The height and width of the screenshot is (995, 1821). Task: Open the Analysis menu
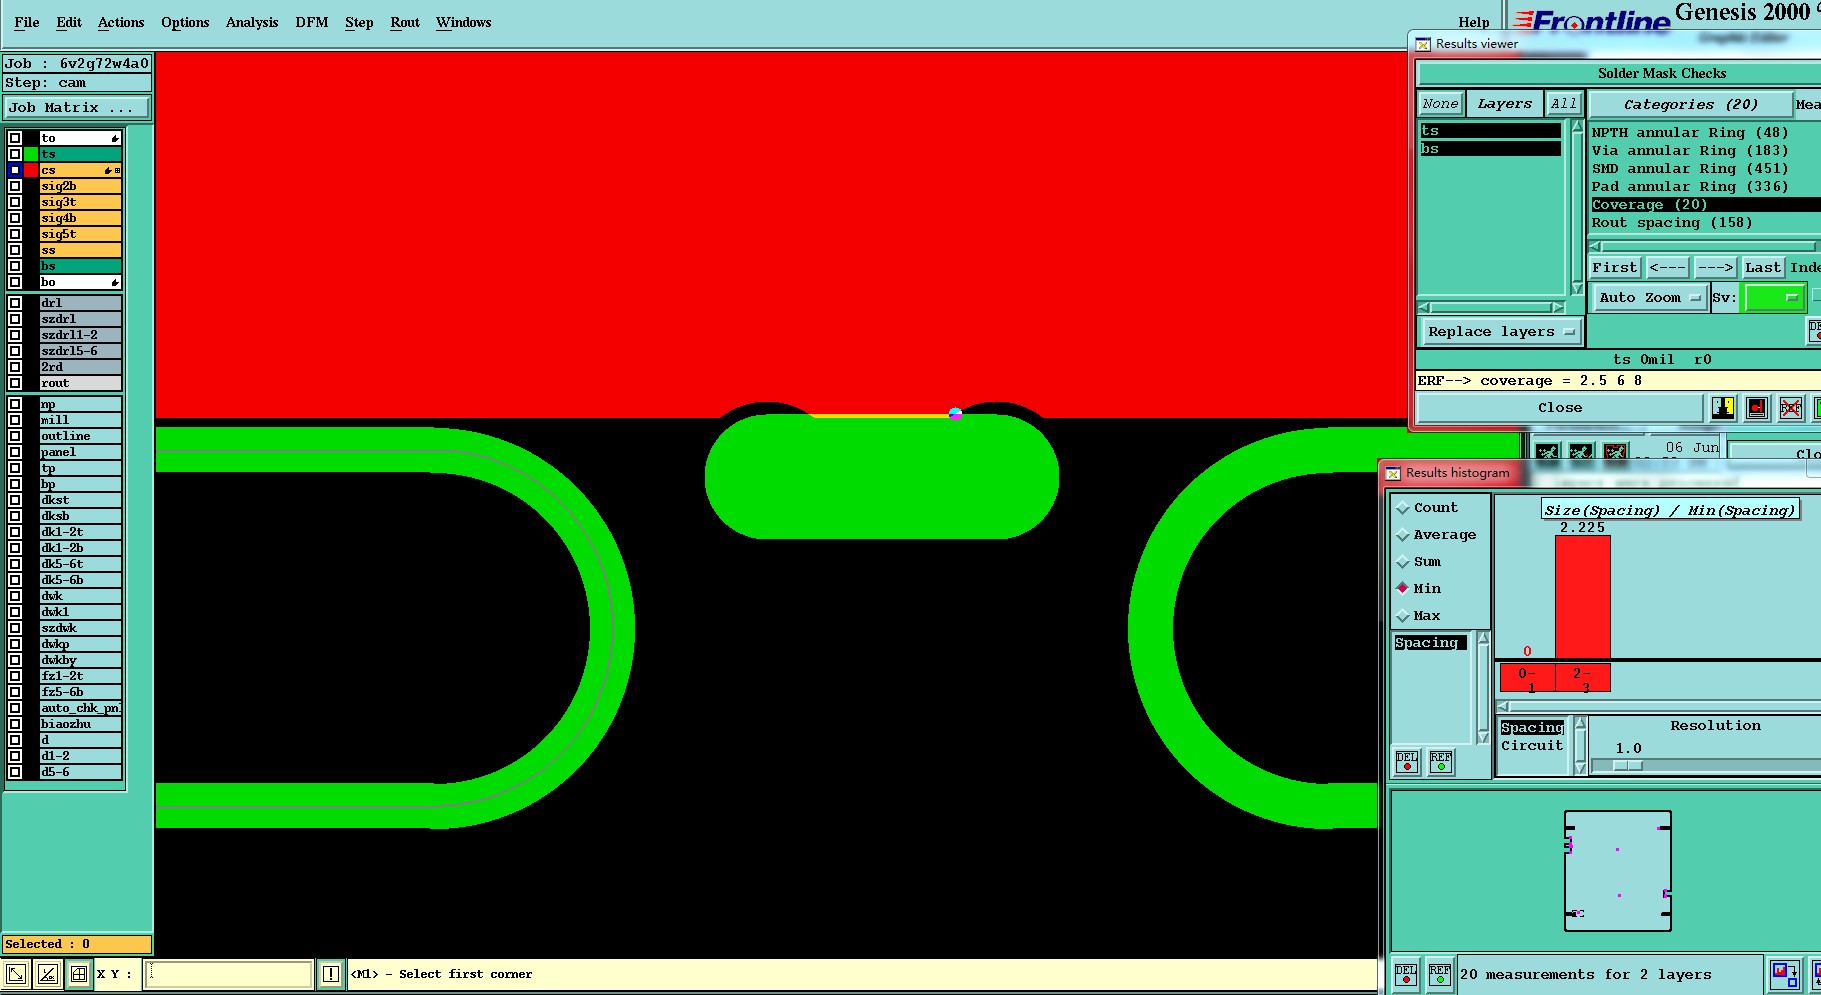[252, 22]
